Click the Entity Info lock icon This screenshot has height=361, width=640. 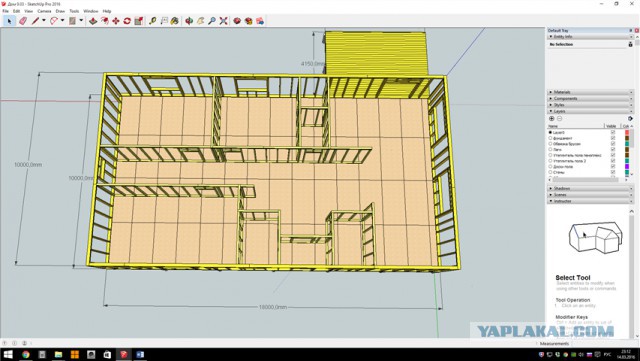(x=630, y=44)
